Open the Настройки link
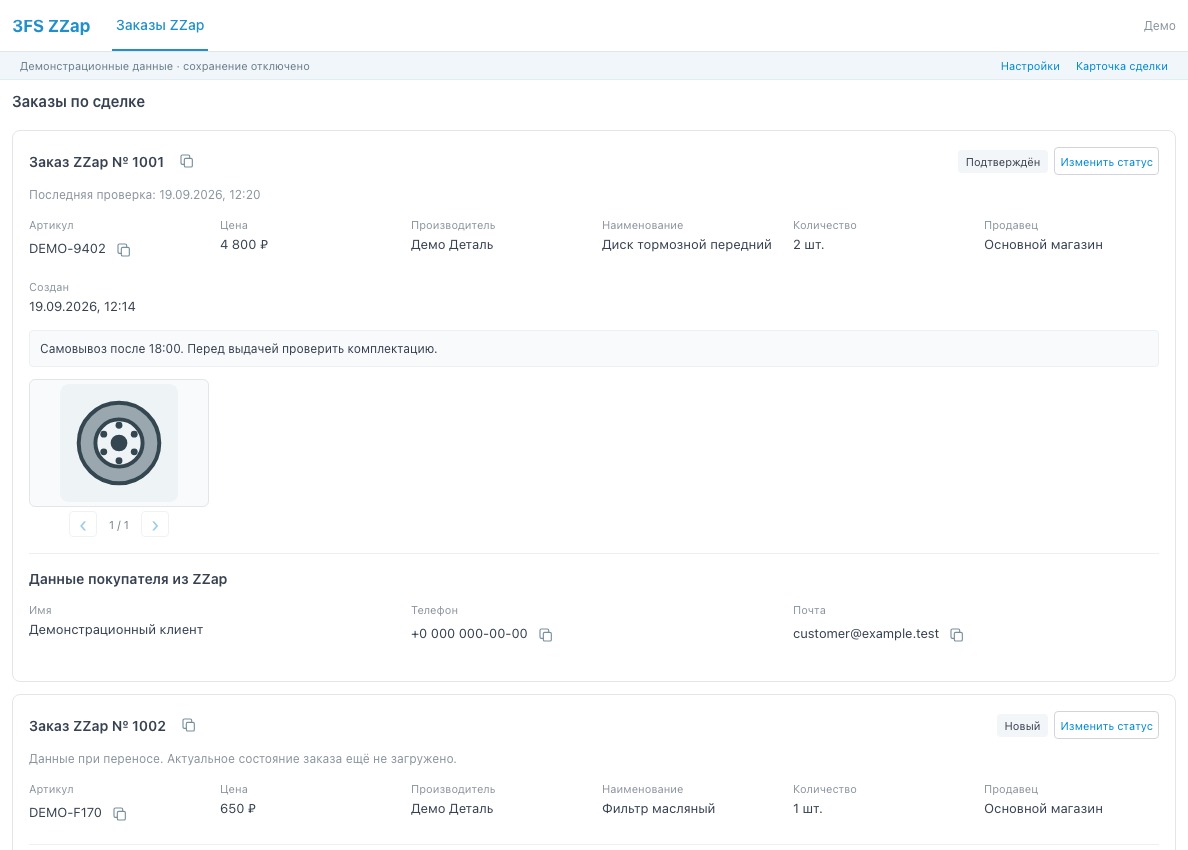The width and height of the screenshot is (1188, 850). pyautogui.click(x=1030, y=66)
